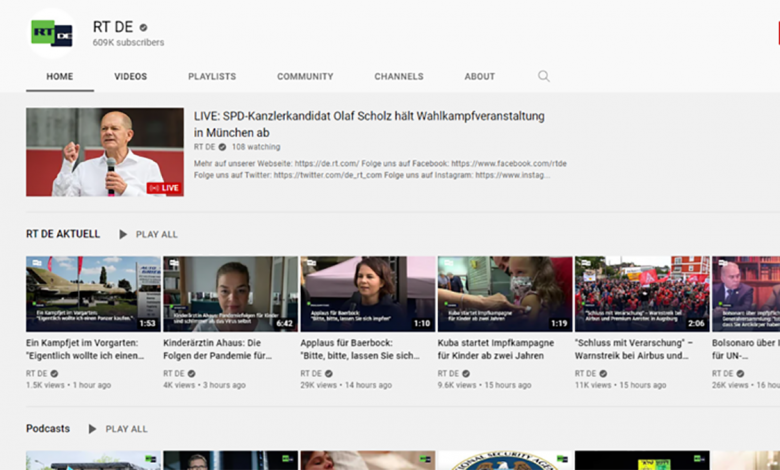This screenshot has height=470, width=780.
Task: Click the RT DE channel title heading
Action: (x=113, y=27)
